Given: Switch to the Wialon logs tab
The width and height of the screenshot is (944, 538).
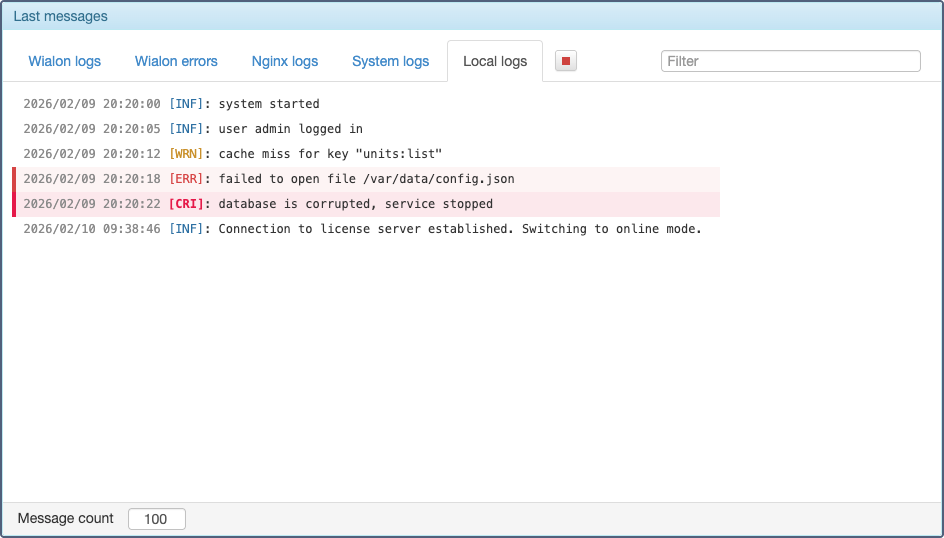Looking at the screenshot, I should [65, 61].
